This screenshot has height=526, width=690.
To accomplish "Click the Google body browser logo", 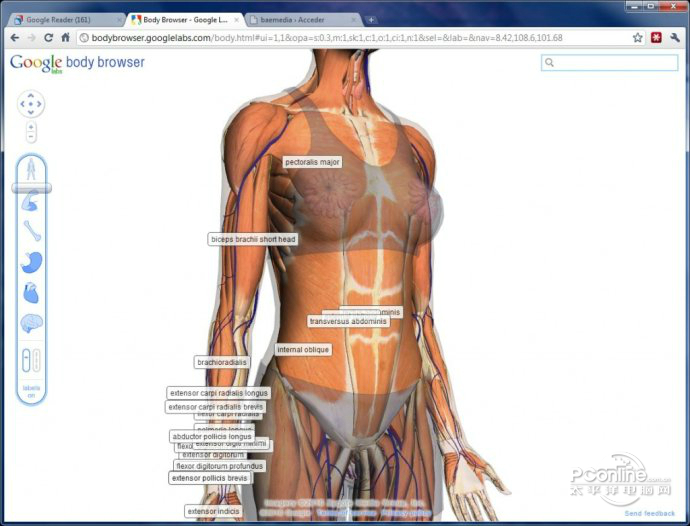I will point(77,63).
